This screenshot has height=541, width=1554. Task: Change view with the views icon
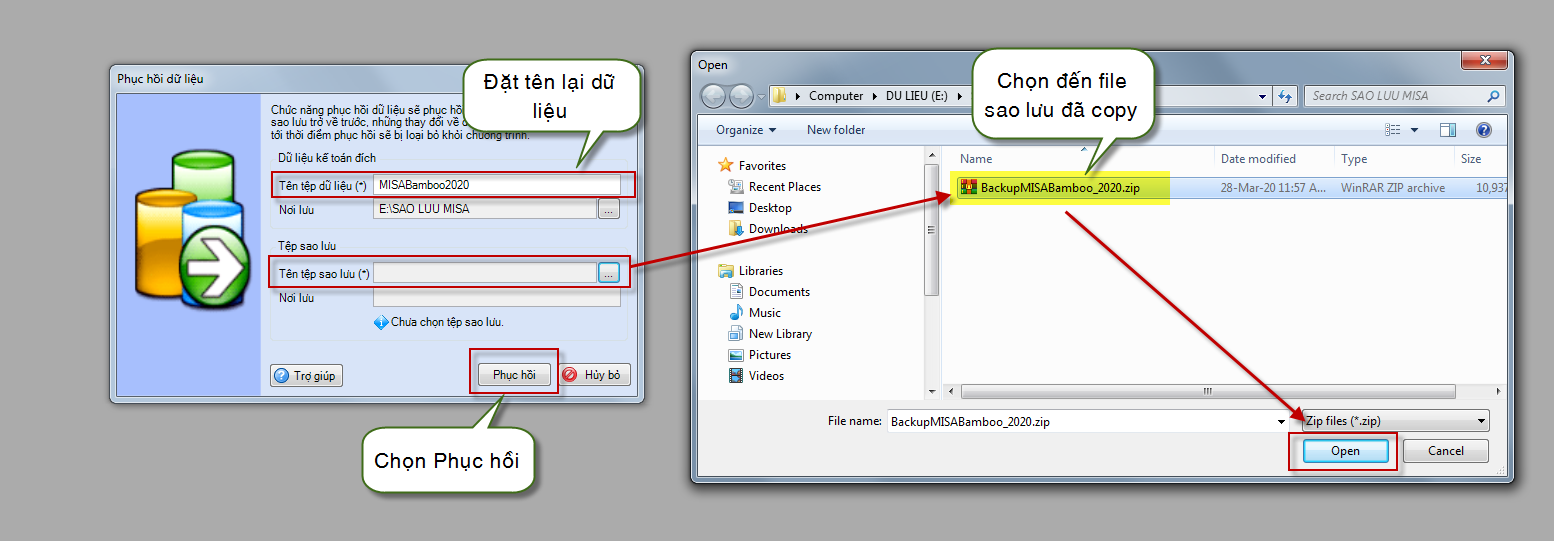1393,130
